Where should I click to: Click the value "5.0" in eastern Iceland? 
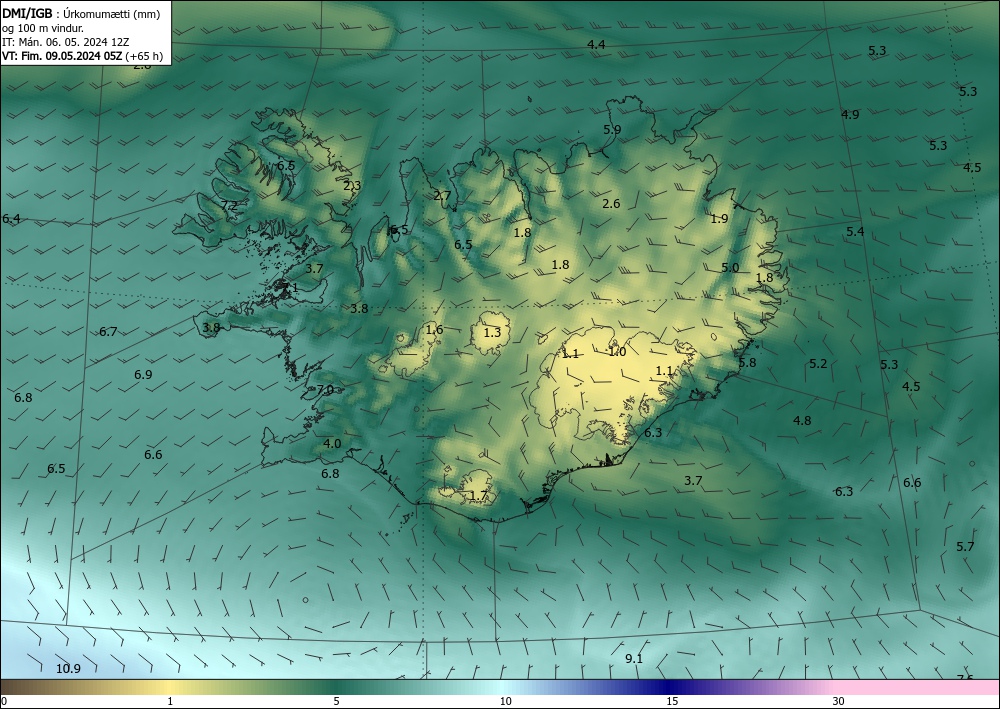pyautogui.click(x=730, y=268)
